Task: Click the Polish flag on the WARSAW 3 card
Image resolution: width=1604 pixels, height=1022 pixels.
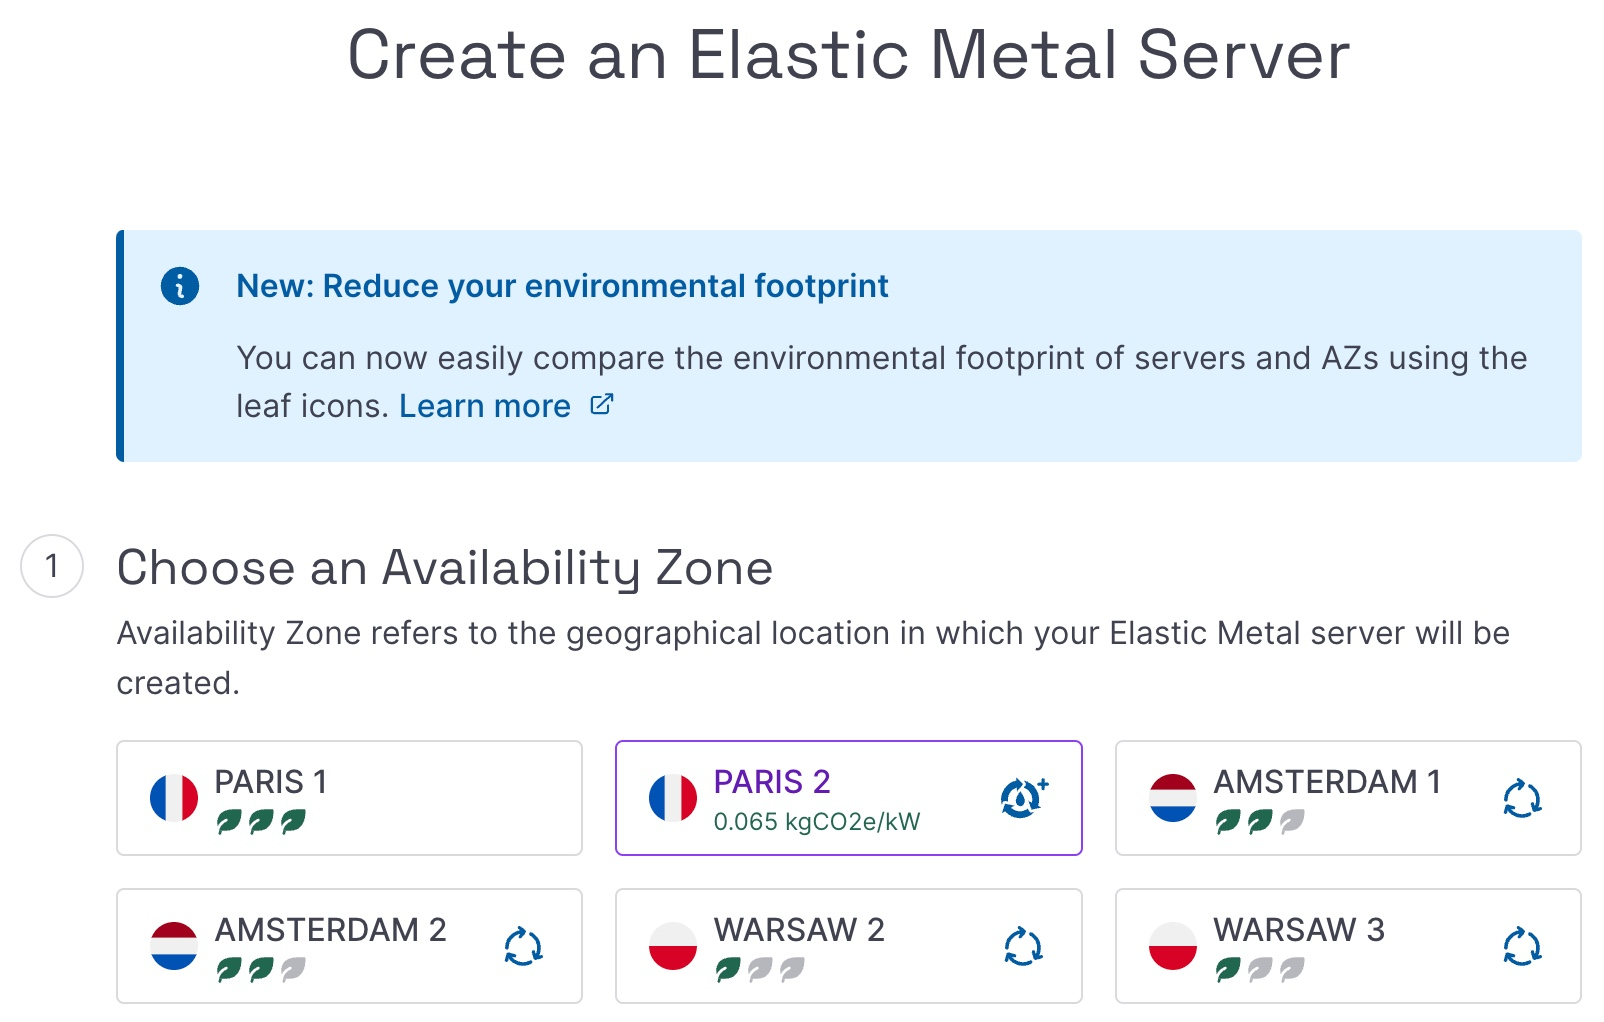Action: (x=1173, y=944)
